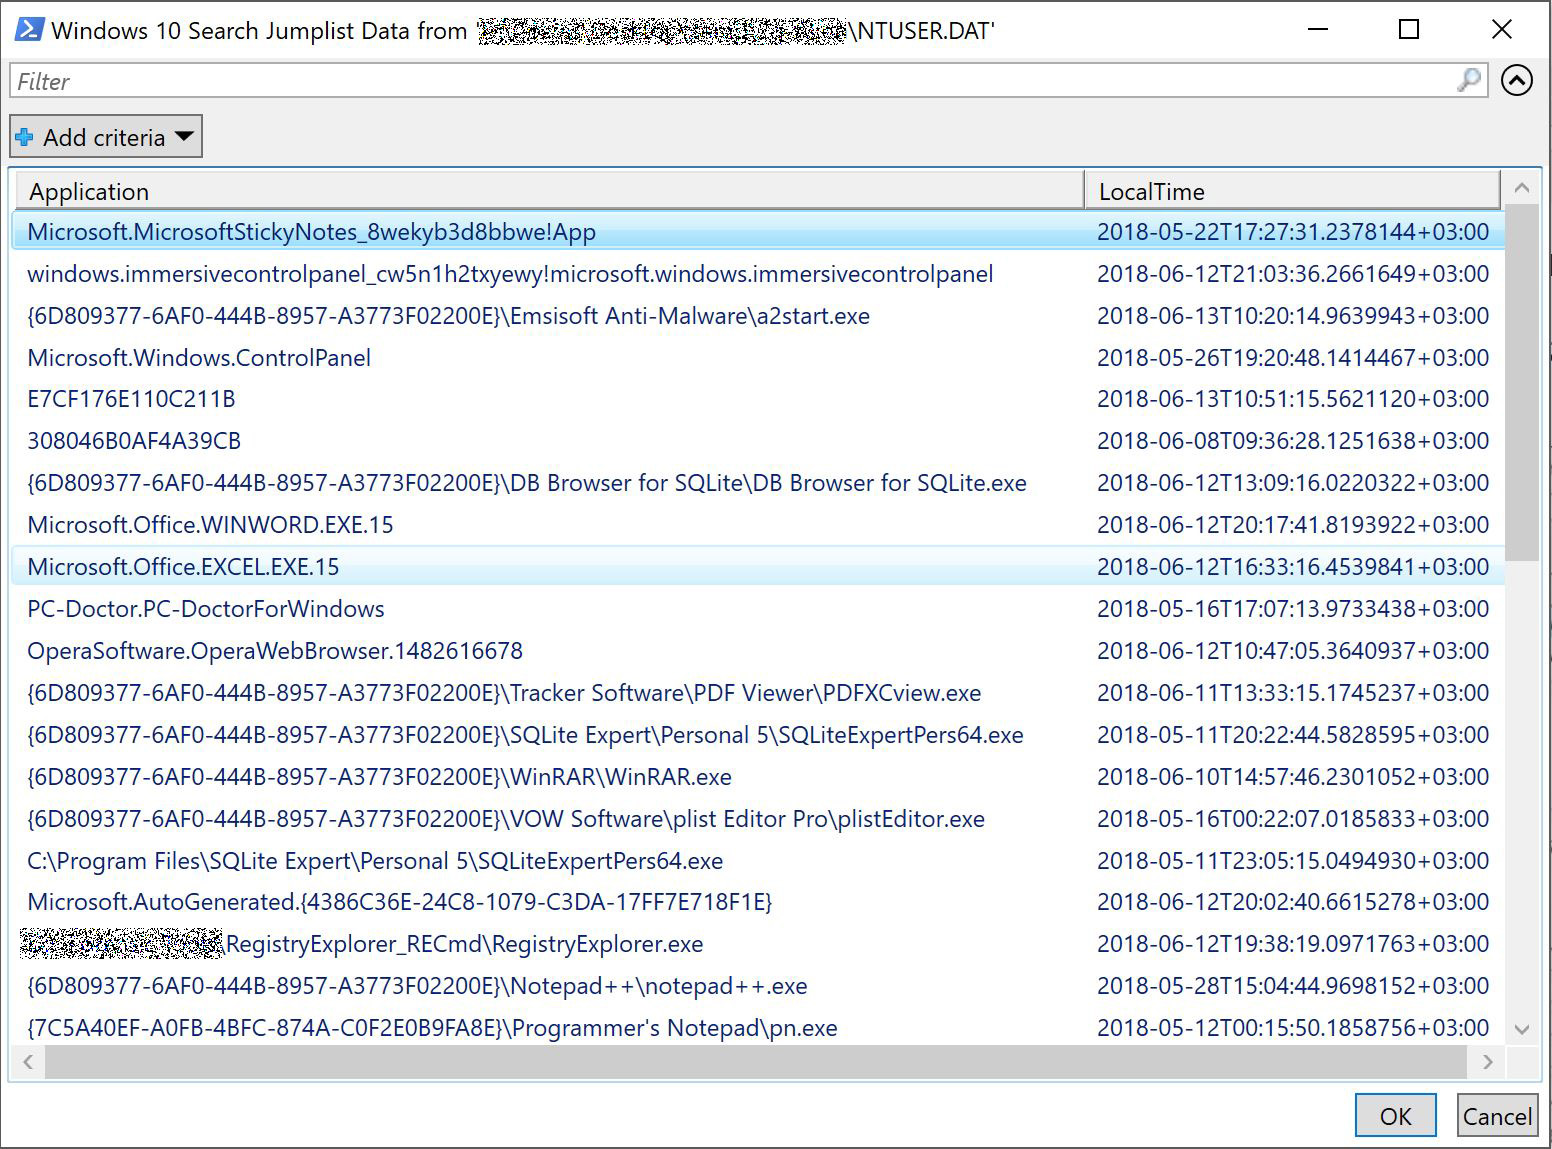Click time 2018-06-12T10:47:05.3640937+03:00

click(1293, 651)
